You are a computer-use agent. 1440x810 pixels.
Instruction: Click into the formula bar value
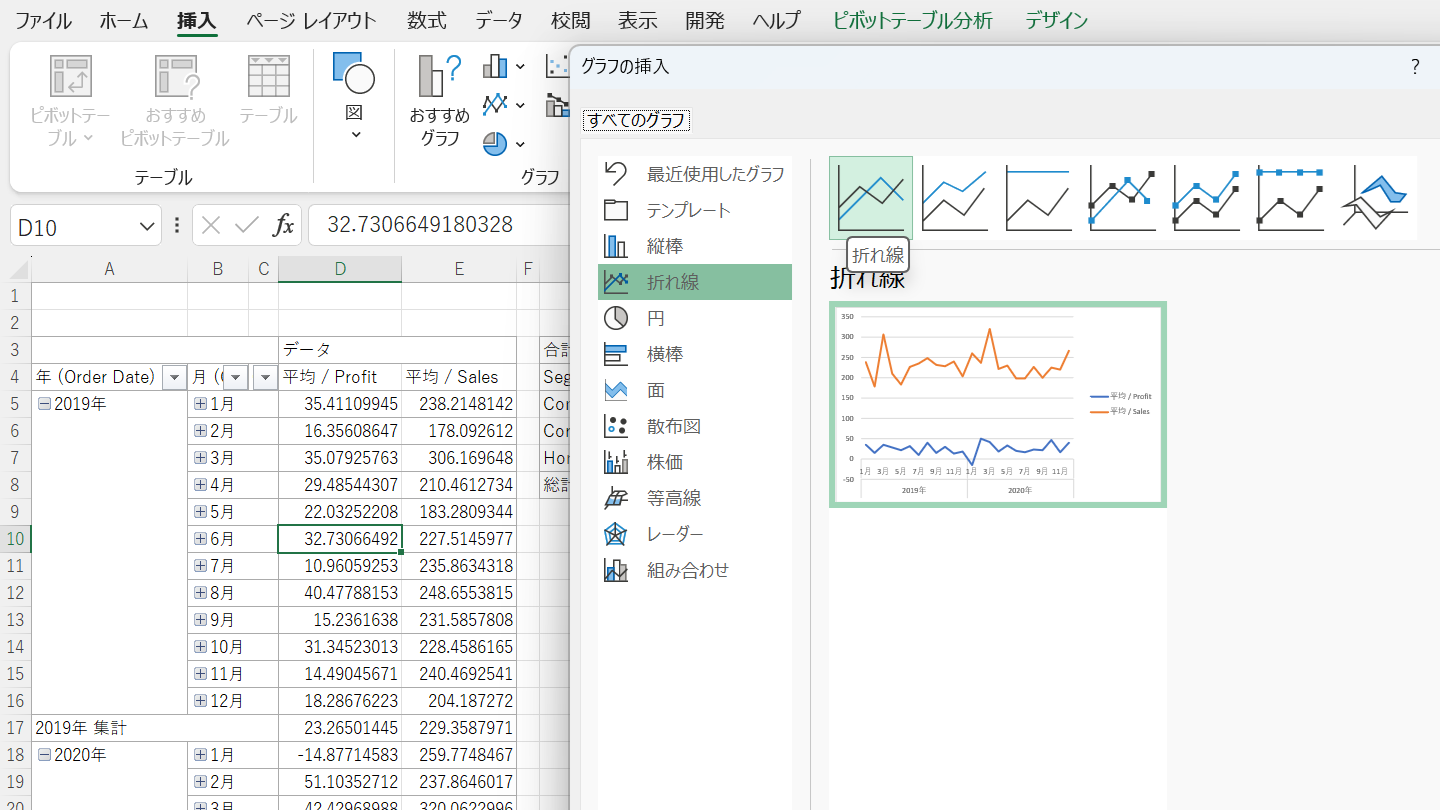coord(420,225)
